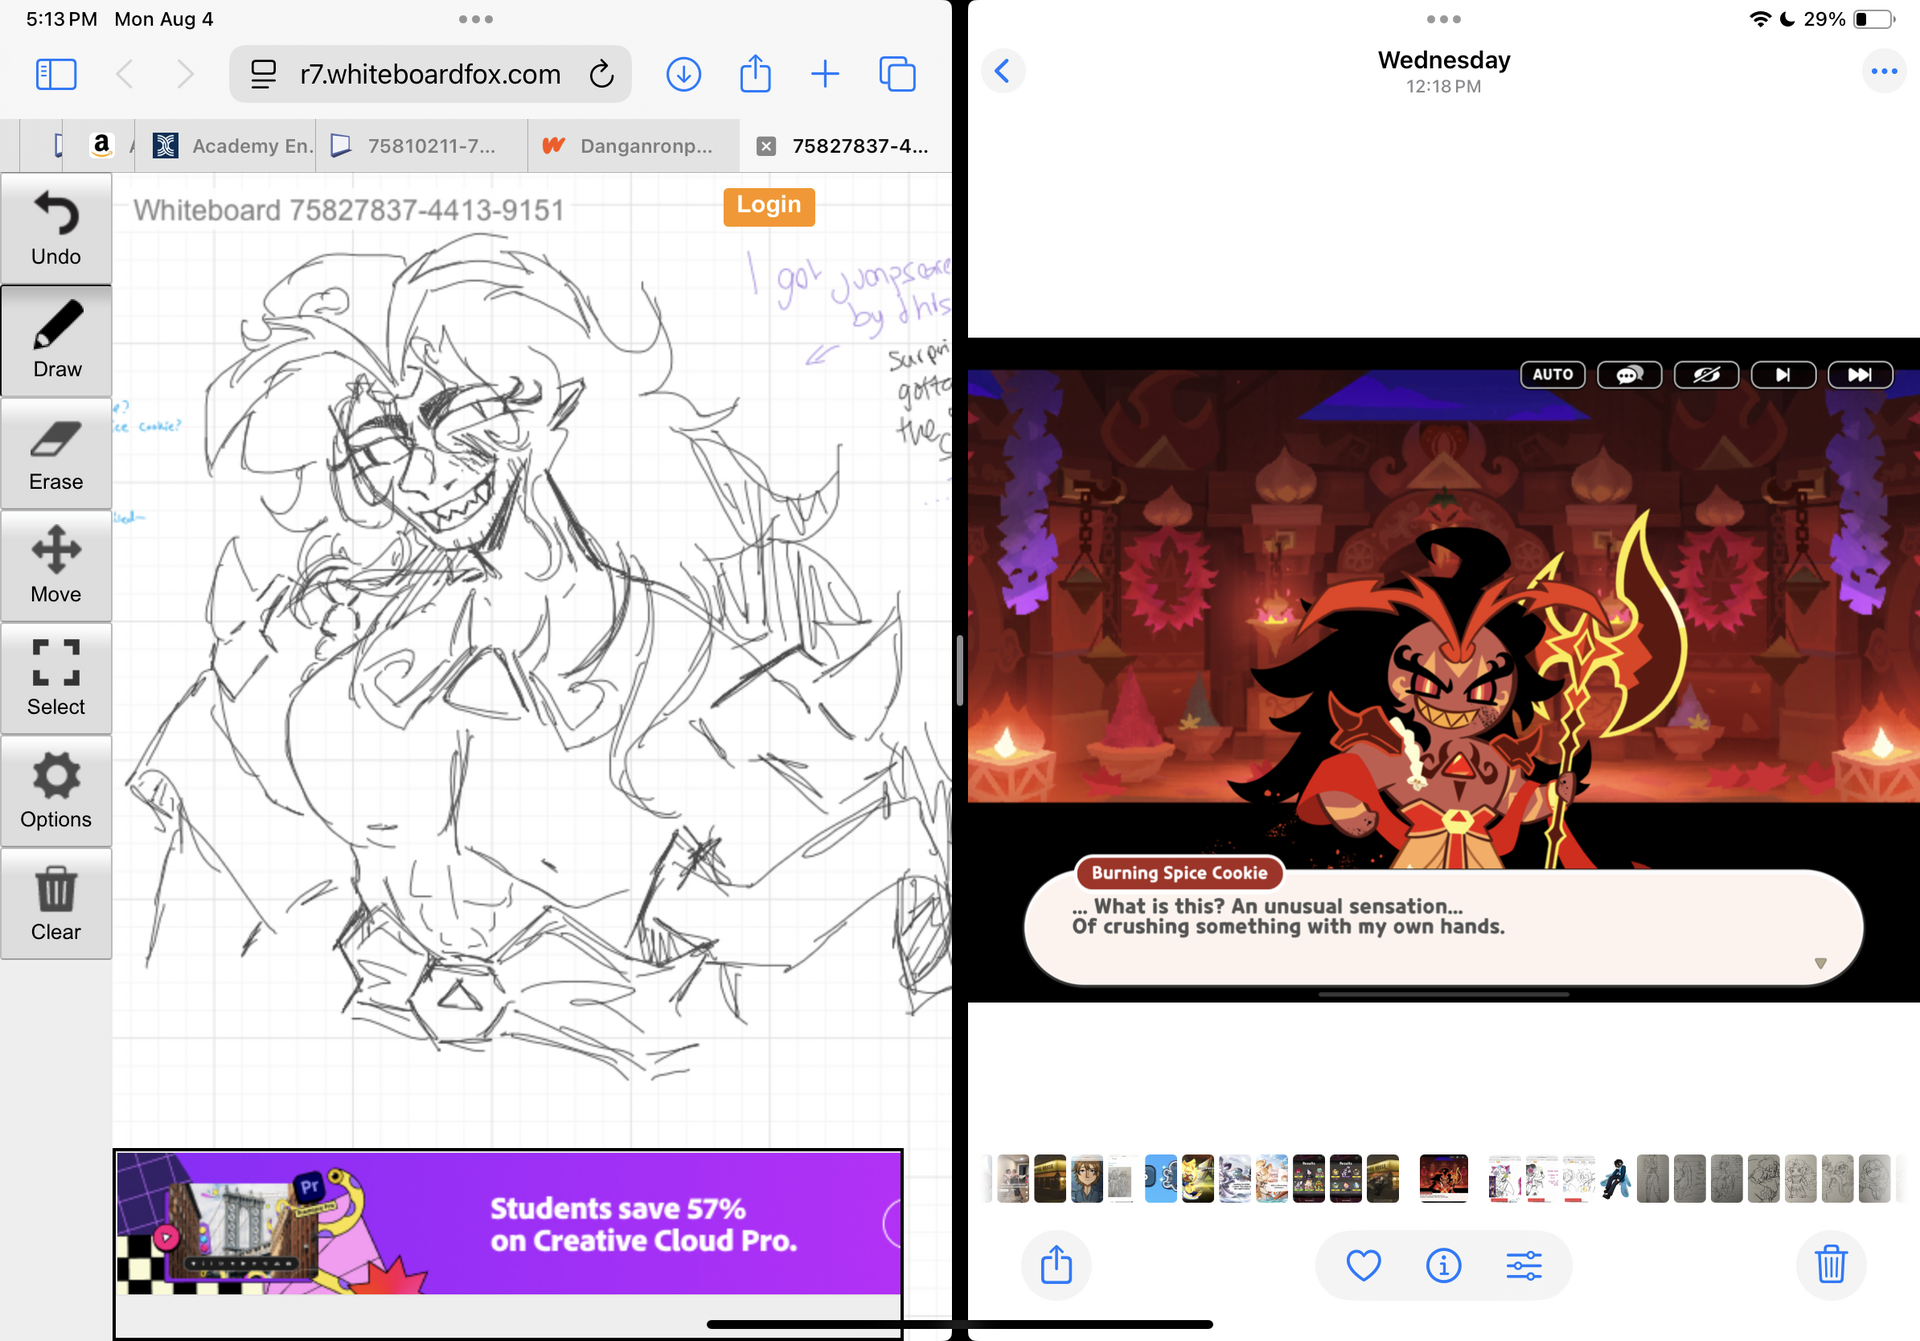This screenshot has width=1920, height=1341.
Task: Open a new Safari tab
Action: [825, 74]
